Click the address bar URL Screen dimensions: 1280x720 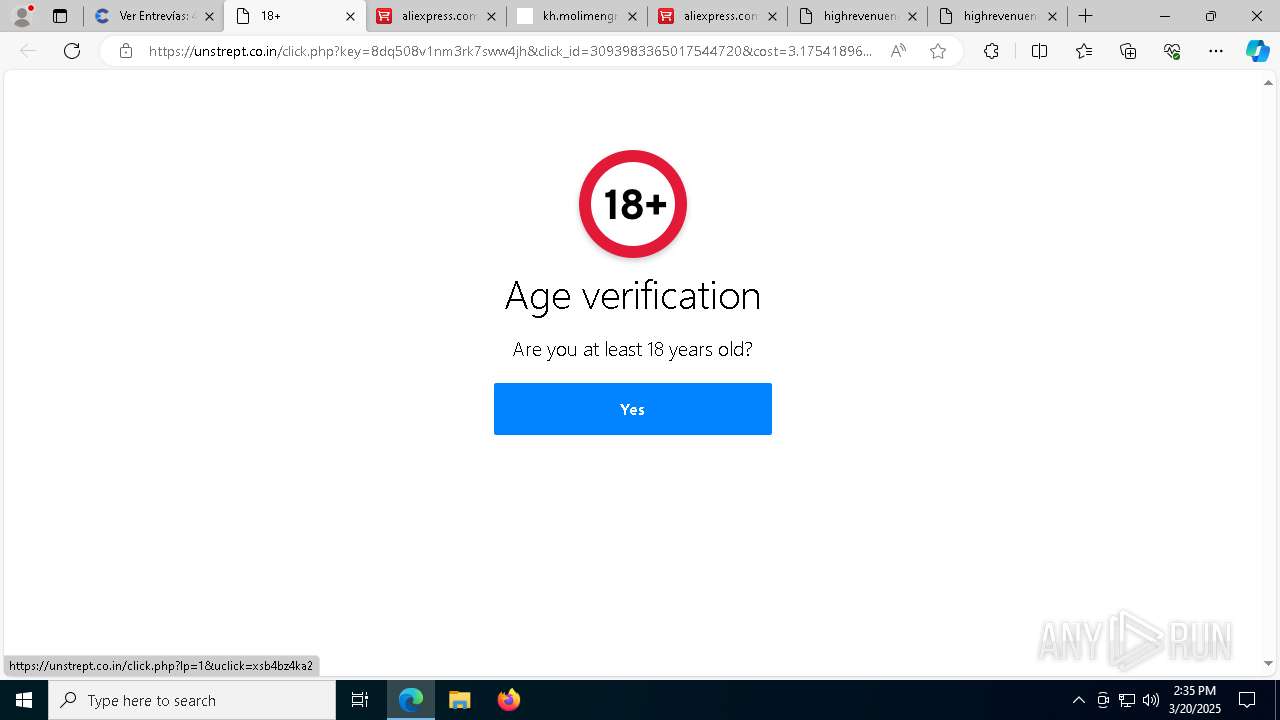(x=510, y=51)
